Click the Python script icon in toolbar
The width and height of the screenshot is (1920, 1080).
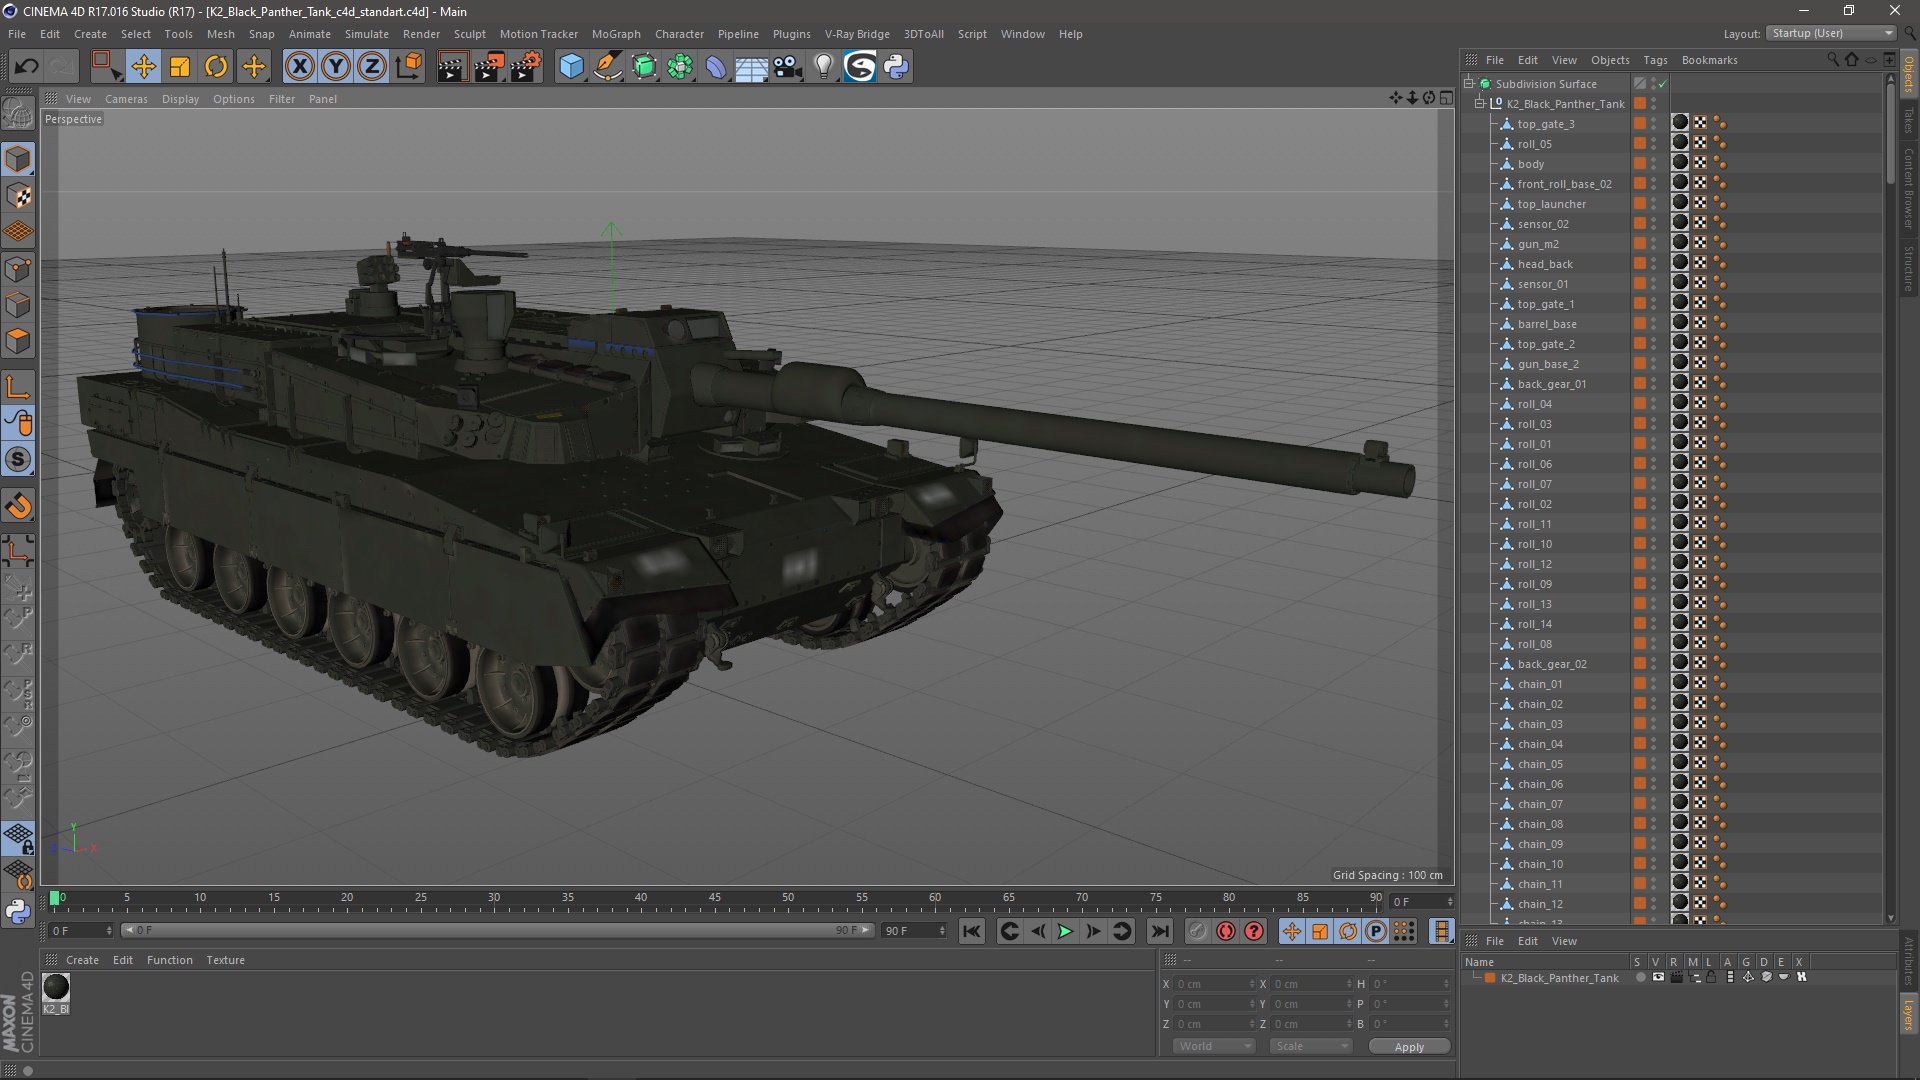(896, 67)
